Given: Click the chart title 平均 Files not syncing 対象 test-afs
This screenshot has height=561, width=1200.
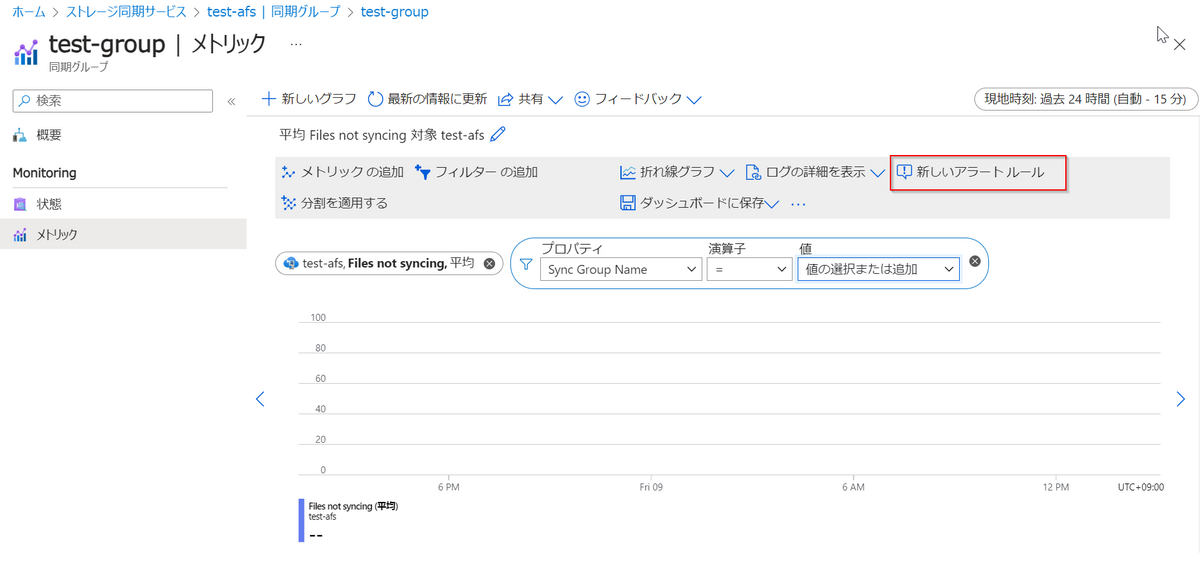Looking at the screenshot, I should pyautogui.click(x=382, y=134).
